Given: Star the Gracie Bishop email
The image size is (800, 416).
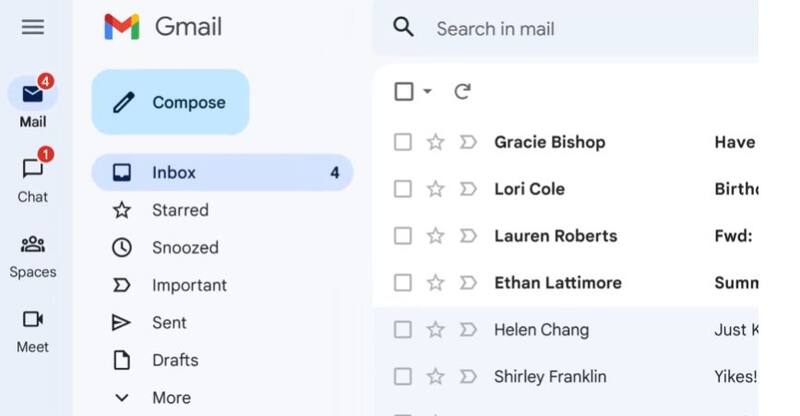Looking at the screenshot, I should tap(435, 142).
